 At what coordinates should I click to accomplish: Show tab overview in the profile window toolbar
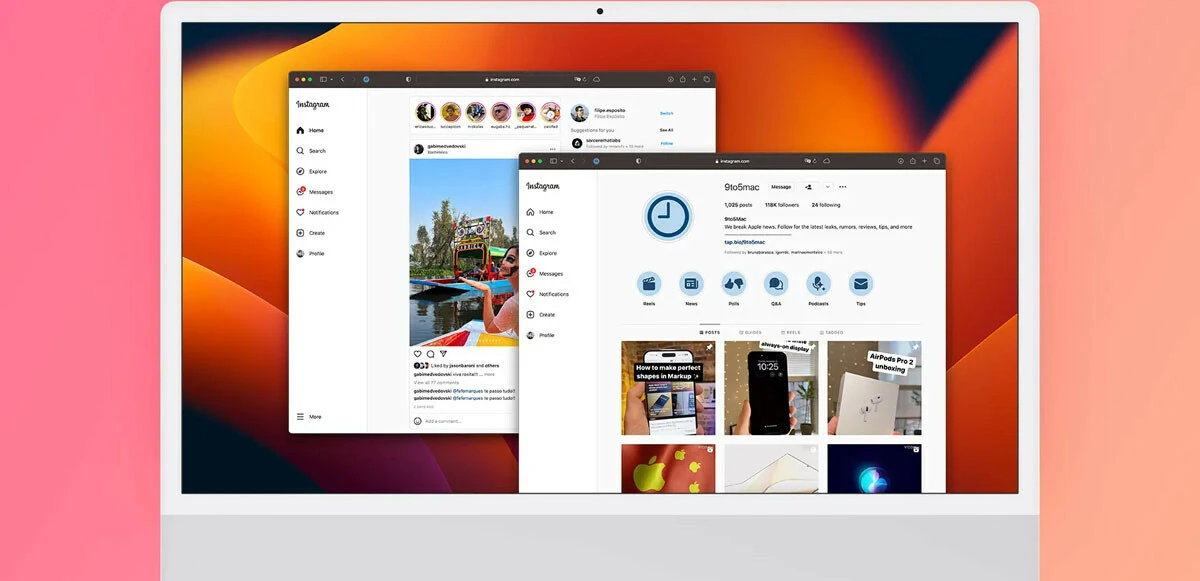point(937,161)
